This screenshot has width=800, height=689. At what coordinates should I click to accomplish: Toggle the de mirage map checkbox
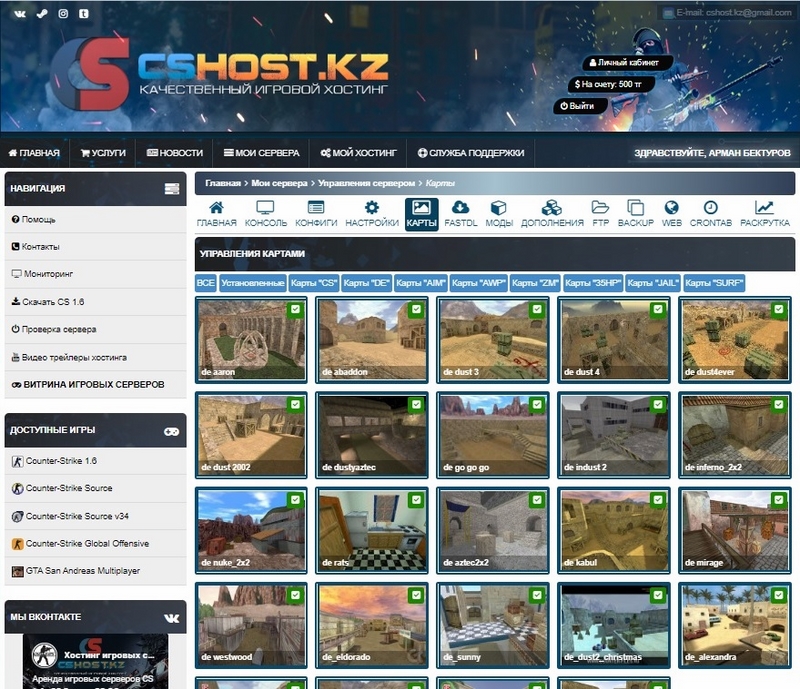pyautogui.click(x=779, y=500)
